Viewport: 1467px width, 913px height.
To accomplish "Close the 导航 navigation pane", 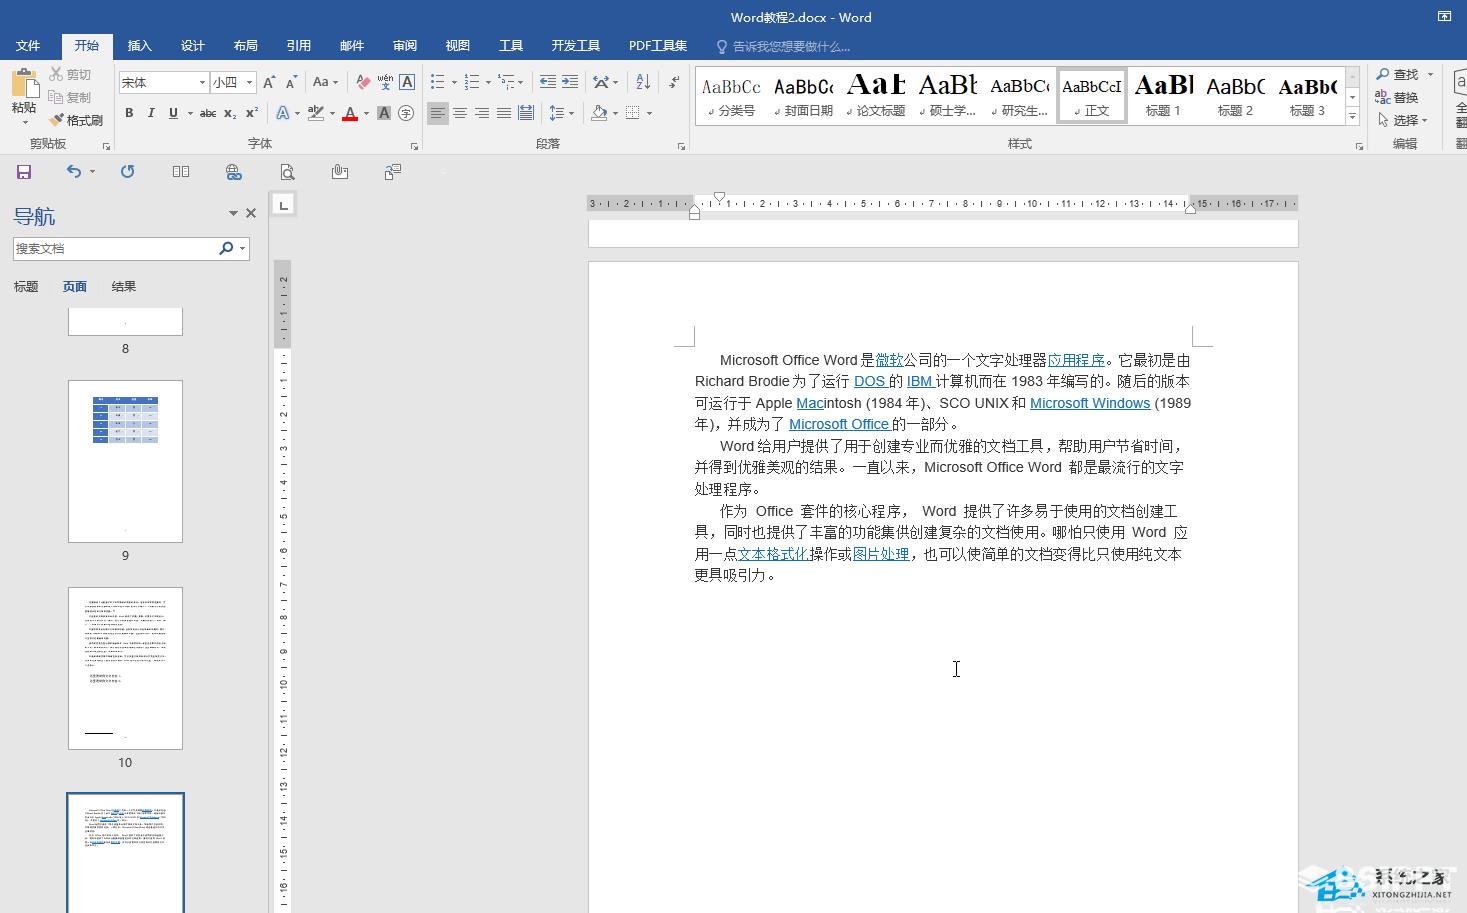I will click(x=251, y=213).
